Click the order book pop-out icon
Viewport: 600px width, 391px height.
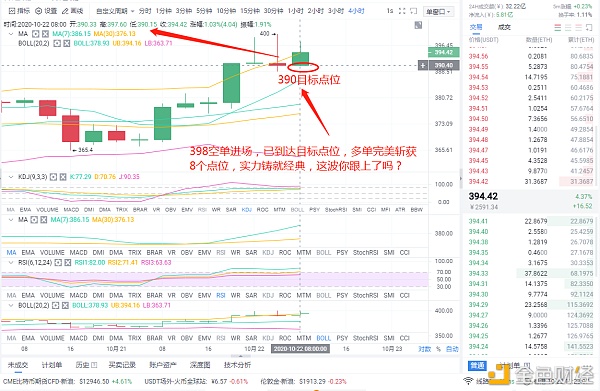590,28
